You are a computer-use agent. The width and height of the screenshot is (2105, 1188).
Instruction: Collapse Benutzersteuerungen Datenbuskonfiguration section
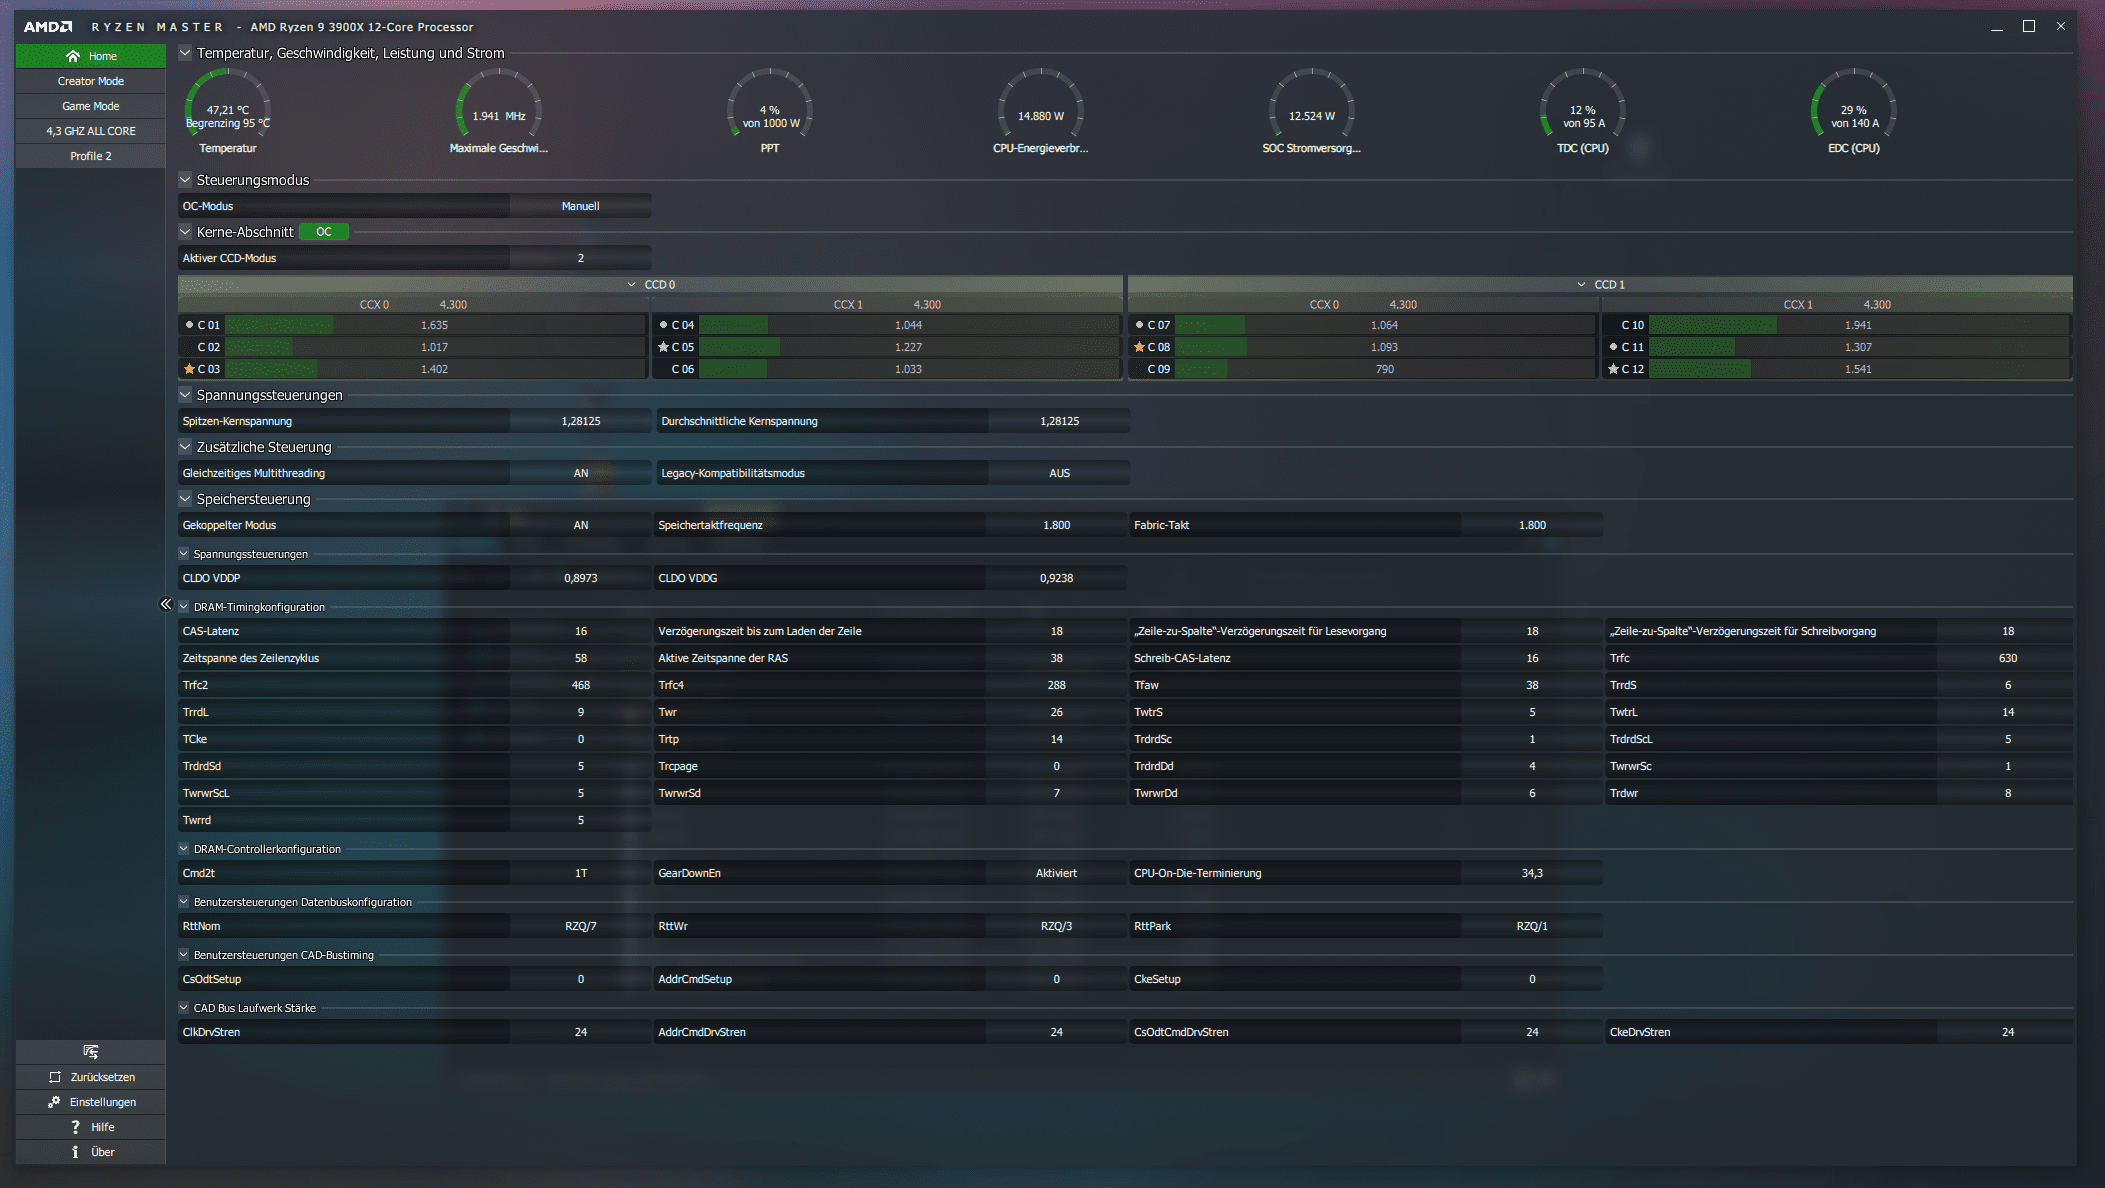click(184, 902)
